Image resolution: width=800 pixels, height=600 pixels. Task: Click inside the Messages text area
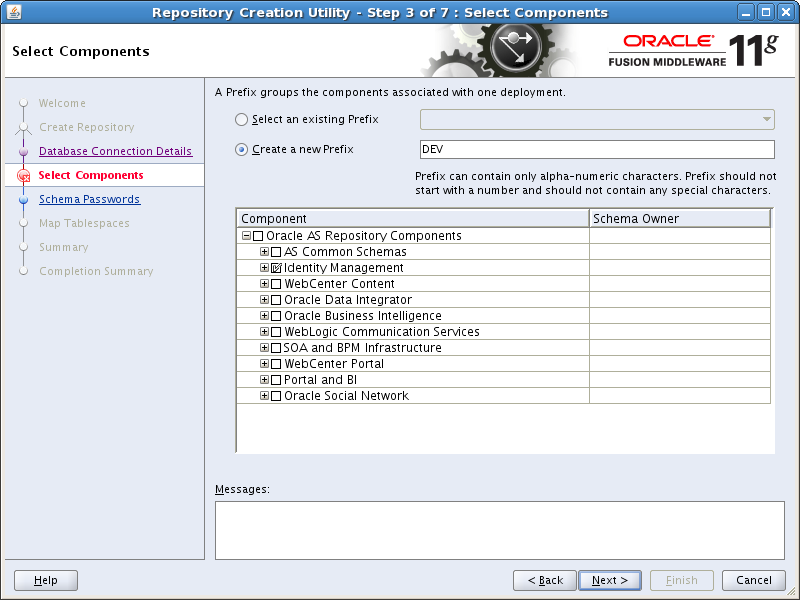pos(499,530)
